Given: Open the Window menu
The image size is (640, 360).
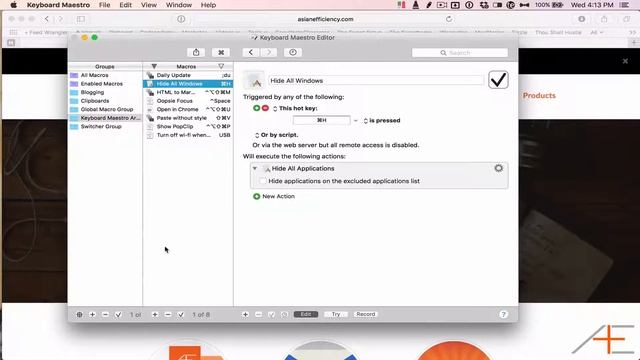Looking at the screenshot, I should point(179,5).
